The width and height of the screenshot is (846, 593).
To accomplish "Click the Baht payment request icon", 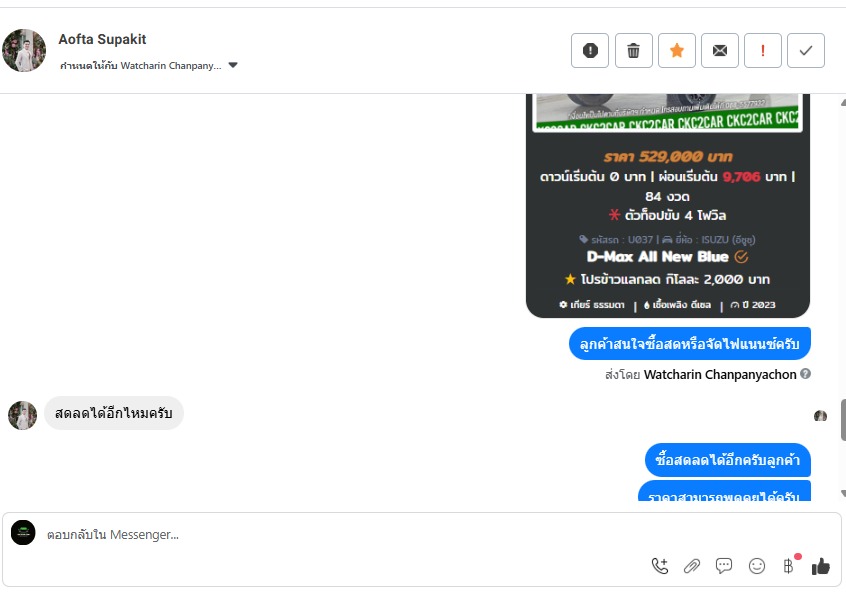I will (788, 565).
